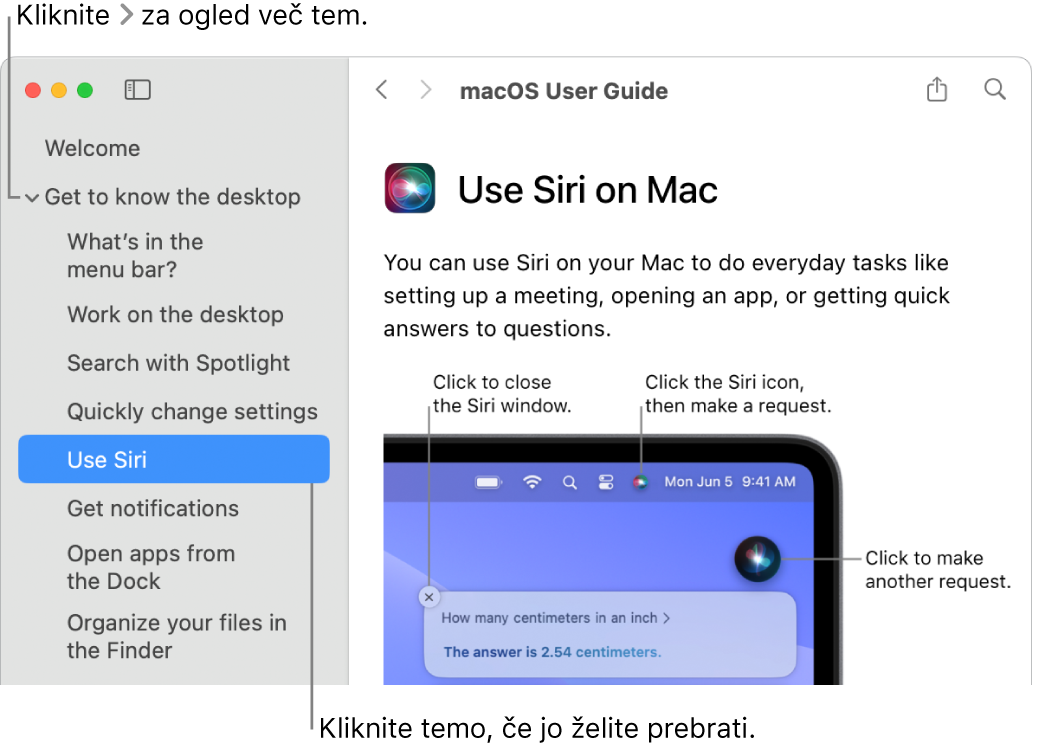The width and height of the screenshot is (1037, 750).
Task: Select the Use Siri topic
Action: (x=174, y=459)
